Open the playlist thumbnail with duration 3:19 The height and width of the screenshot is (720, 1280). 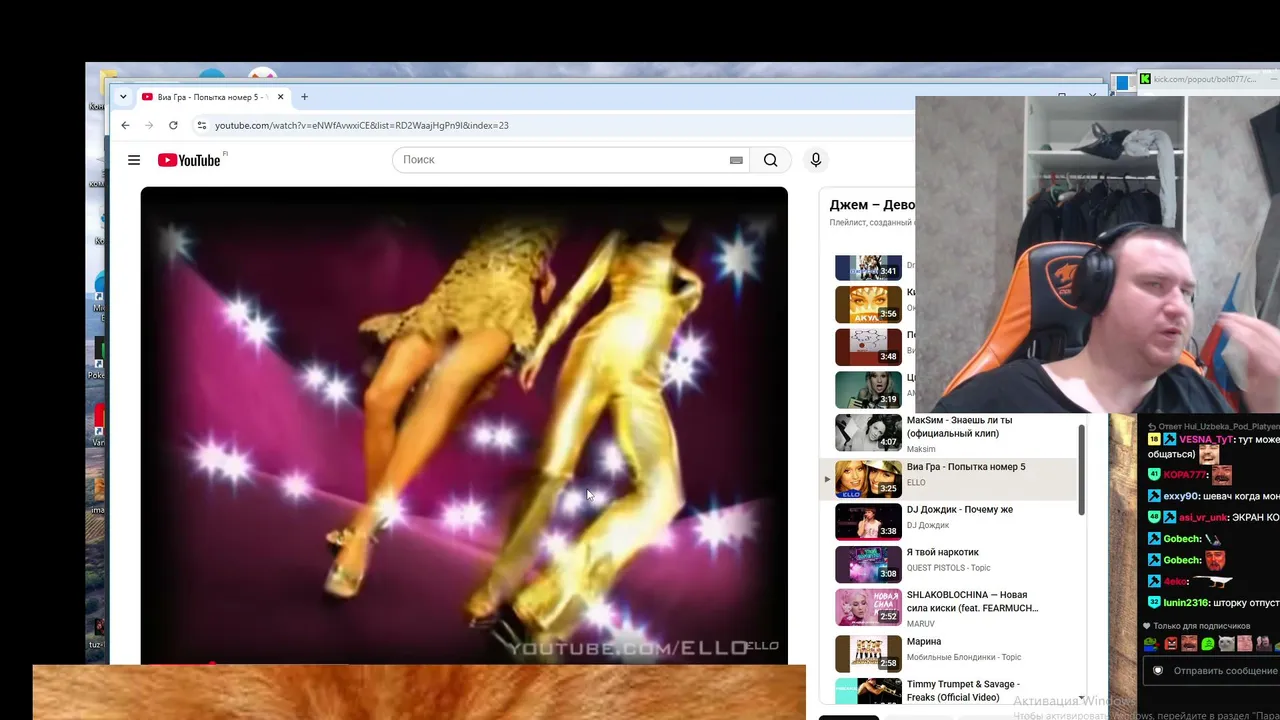(868, 390)
